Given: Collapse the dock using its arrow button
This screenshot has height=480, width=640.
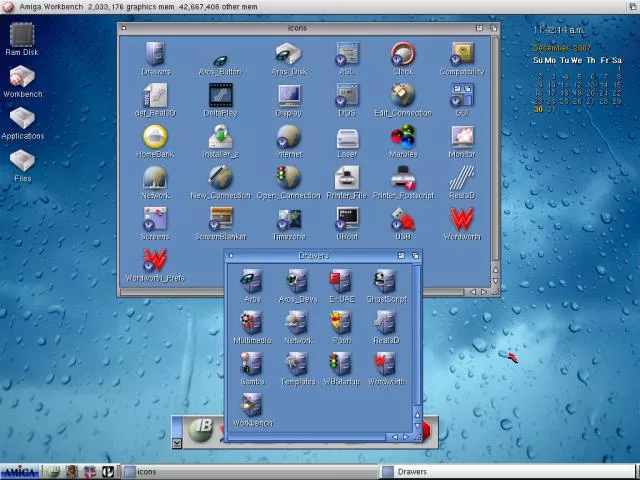Looking at the screenshot, I should click(177, 443).
